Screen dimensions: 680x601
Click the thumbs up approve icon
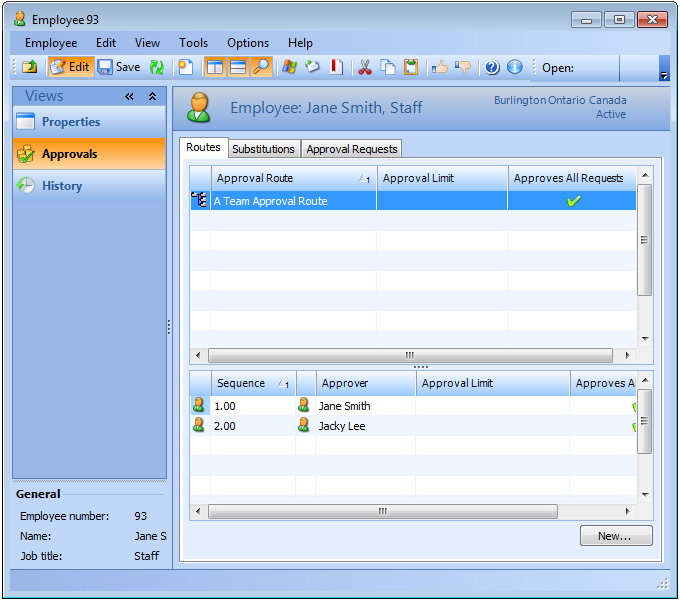[439, 67]
